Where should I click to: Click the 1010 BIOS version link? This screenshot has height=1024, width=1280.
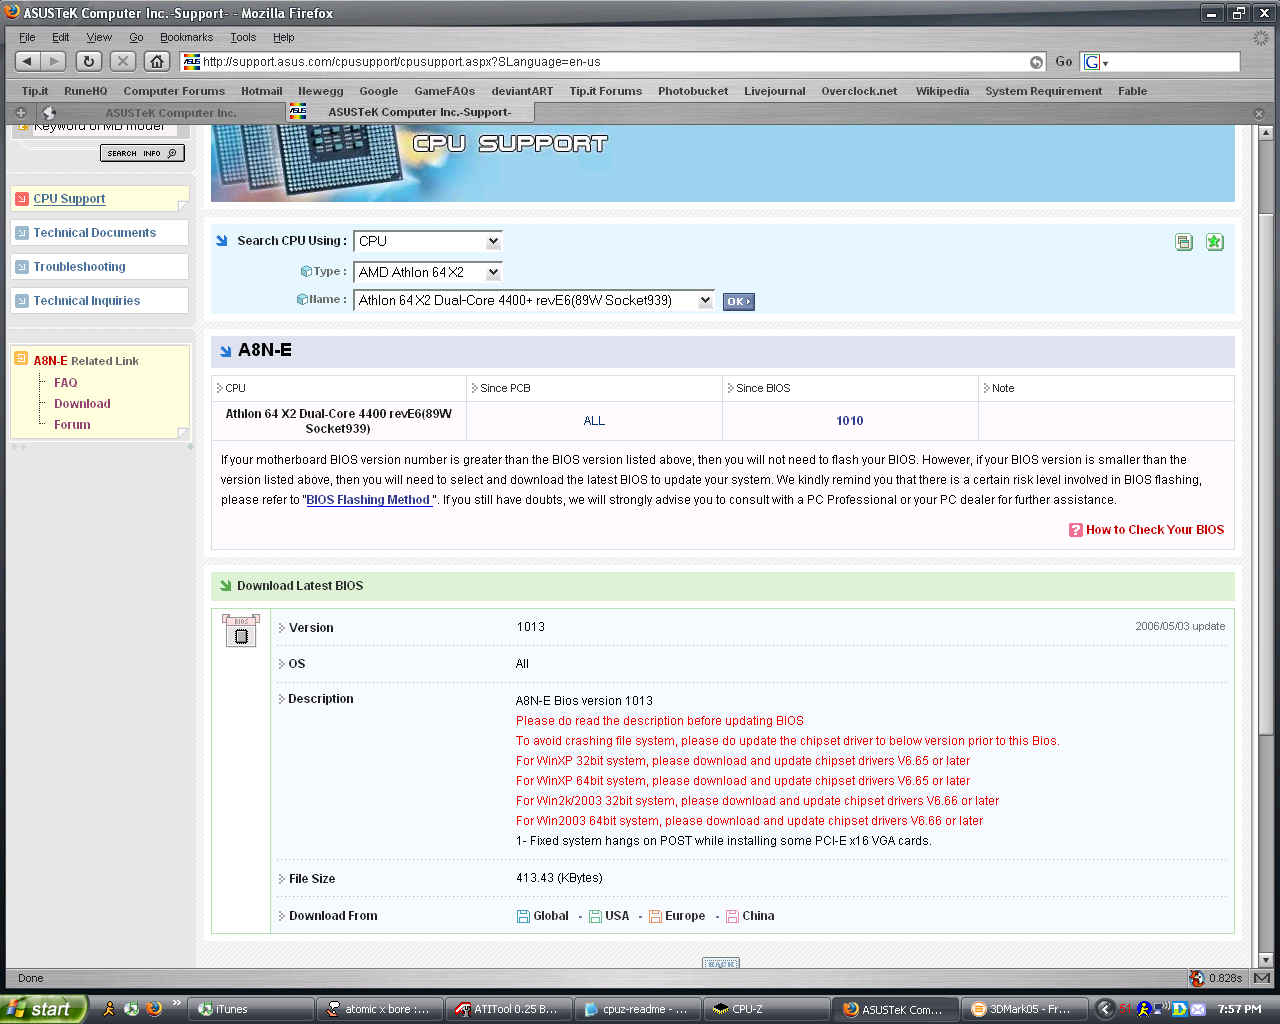coord(850,421)
